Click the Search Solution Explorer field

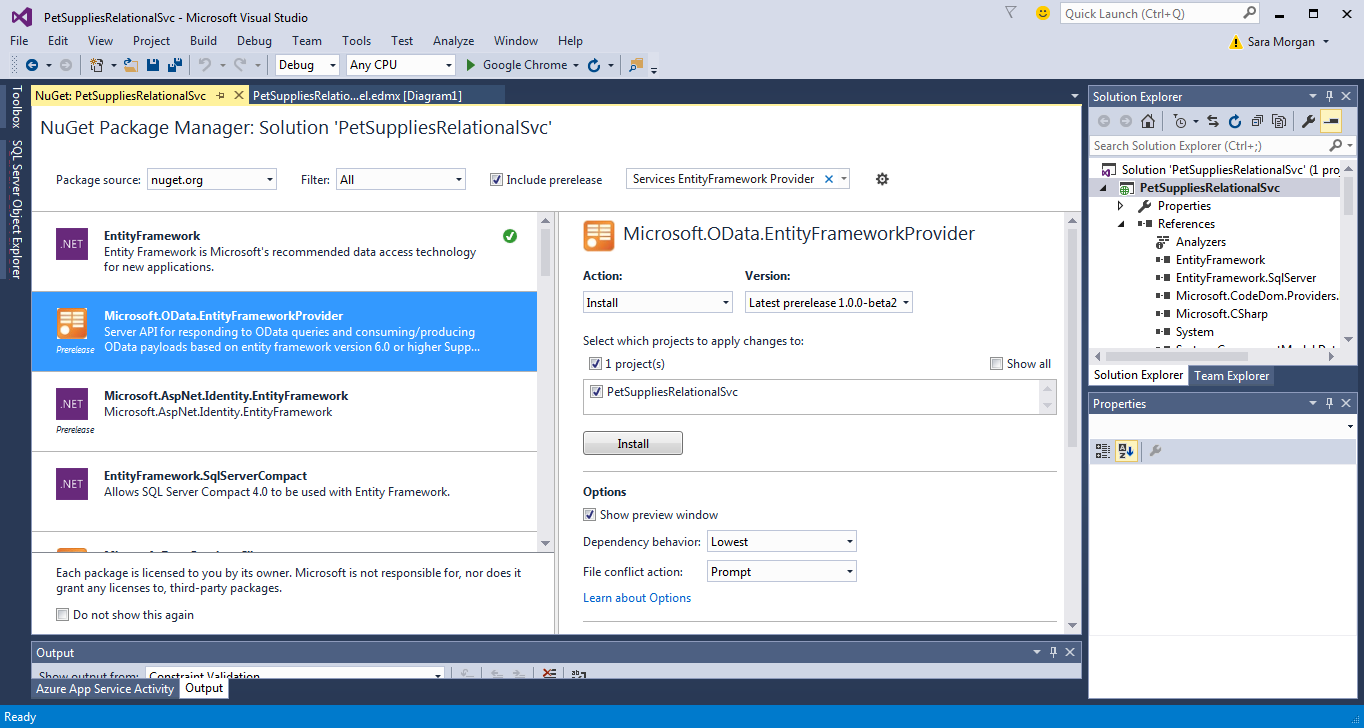pos(1210,146)
